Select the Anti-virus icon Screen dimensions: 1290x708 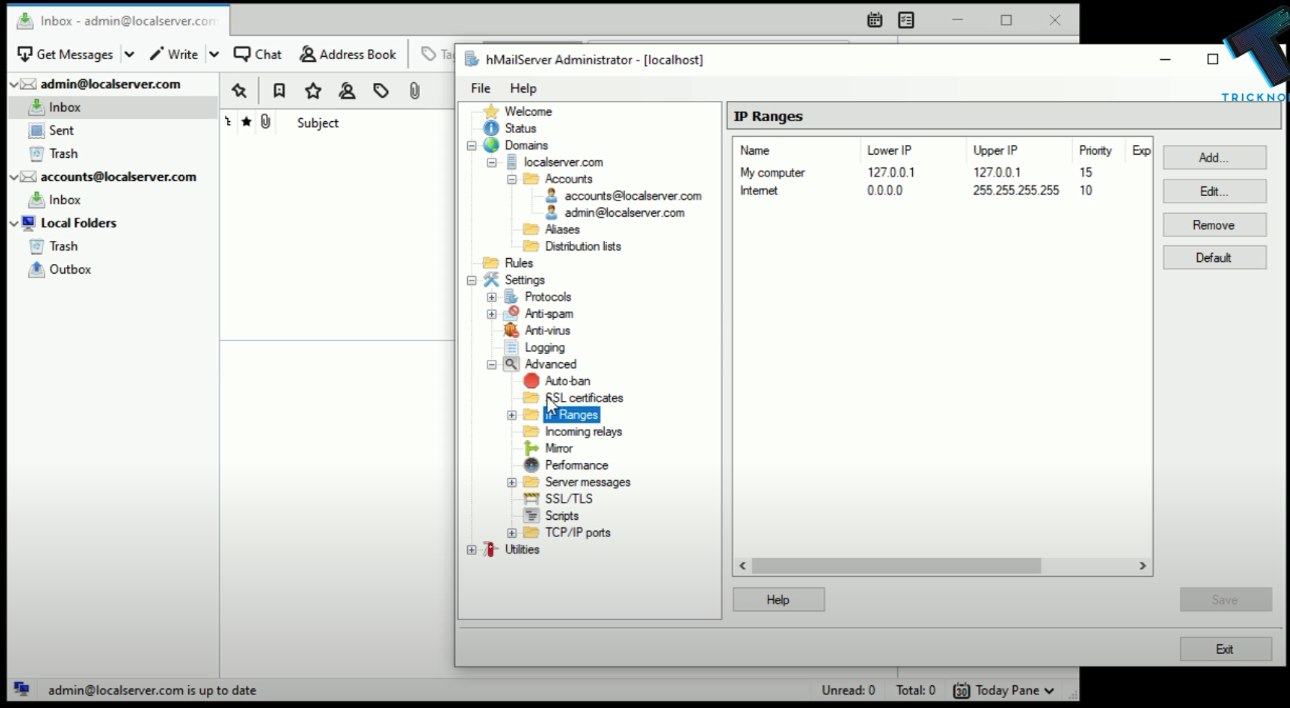pyautogui.click(x=511, y=330)
